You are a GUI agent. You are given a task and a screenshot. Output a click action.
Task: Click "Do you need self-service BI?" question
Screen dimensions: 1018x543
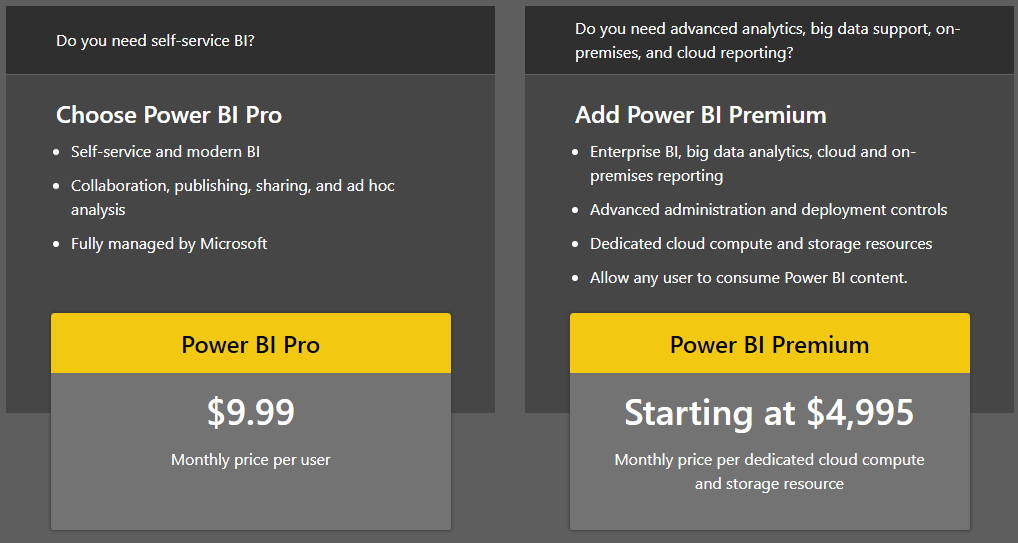coord(162,41)
